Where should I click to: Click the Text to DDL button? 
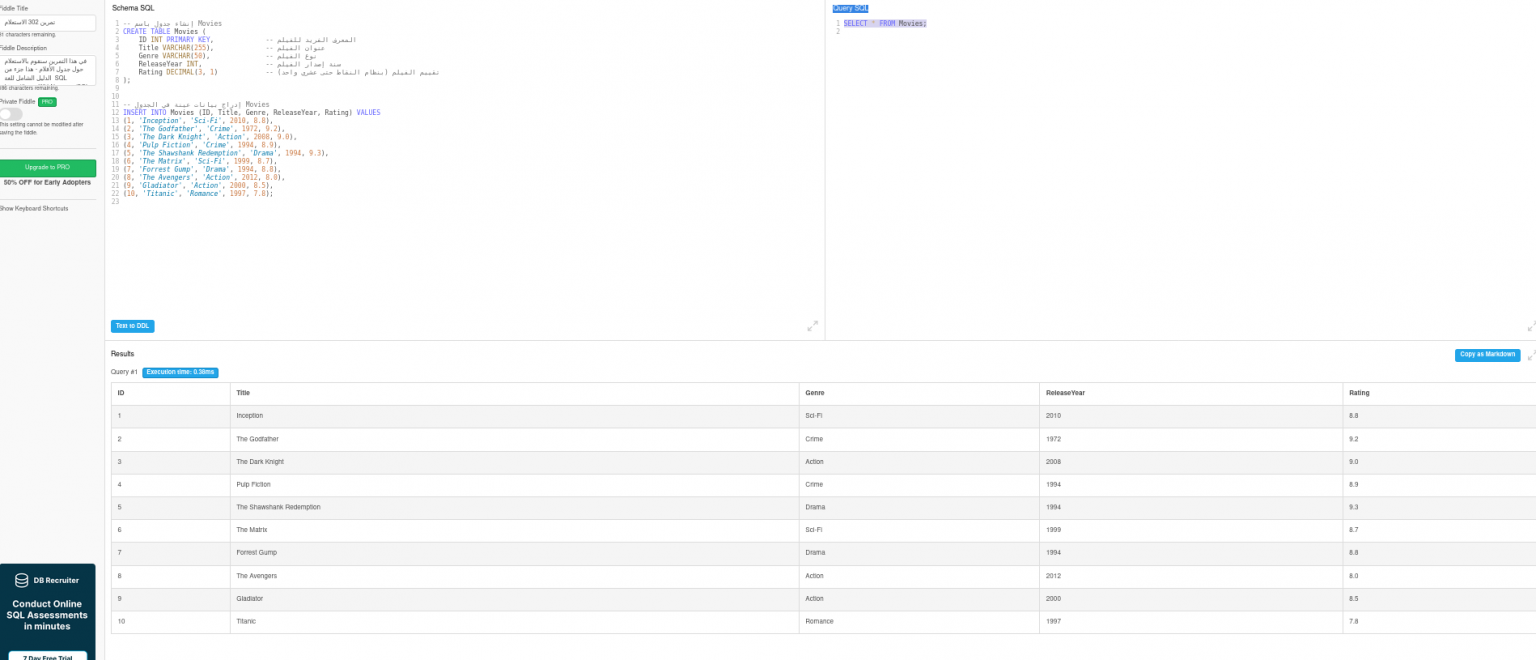tap(132, 326)
